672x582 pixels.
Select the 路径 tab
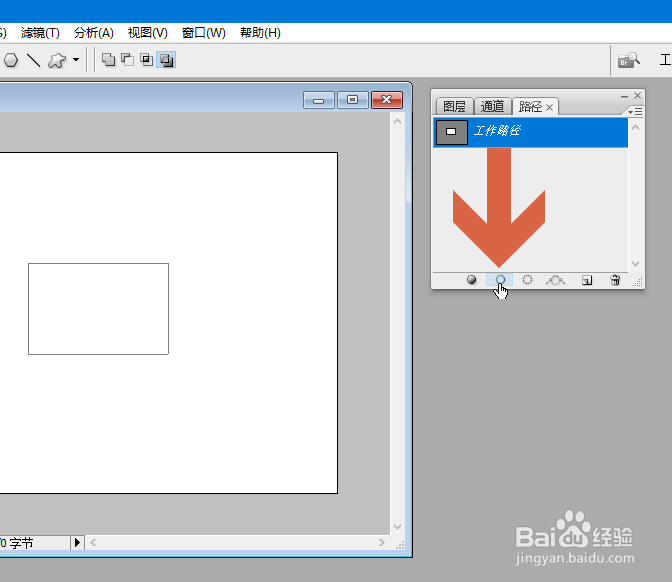coord(530,106)
